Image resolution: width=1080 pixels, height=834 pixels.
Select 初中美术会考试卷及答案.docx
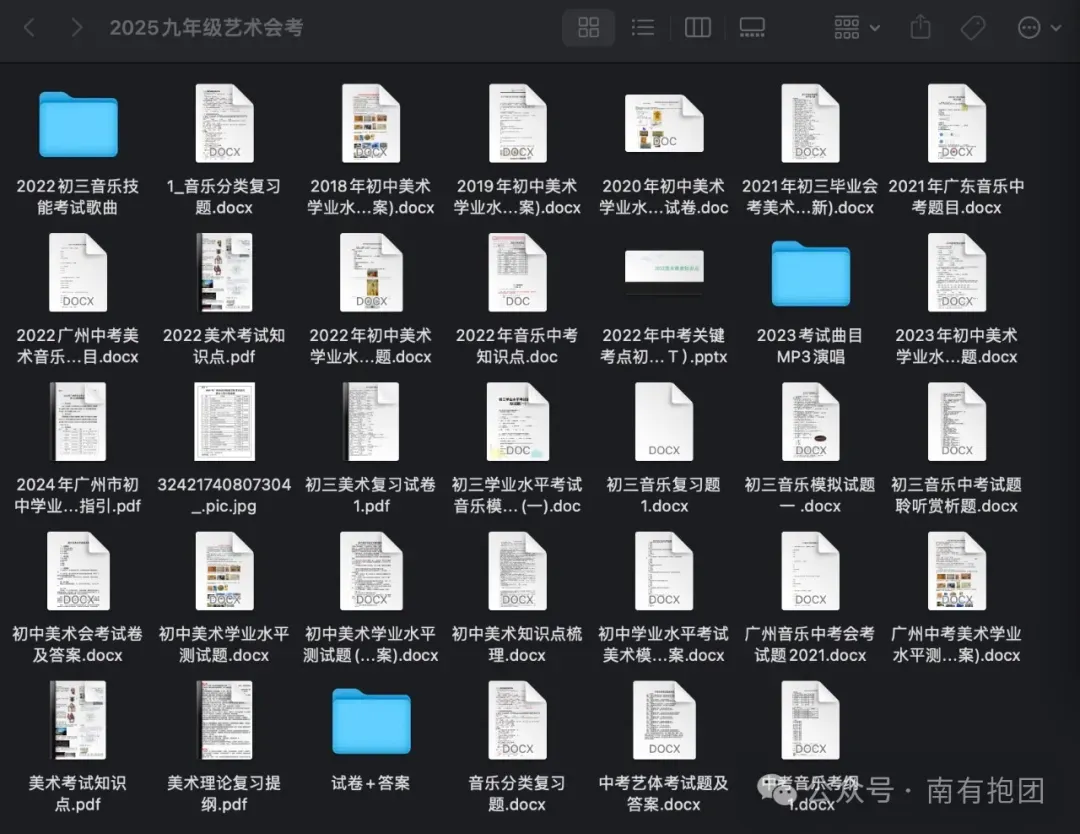78,571
